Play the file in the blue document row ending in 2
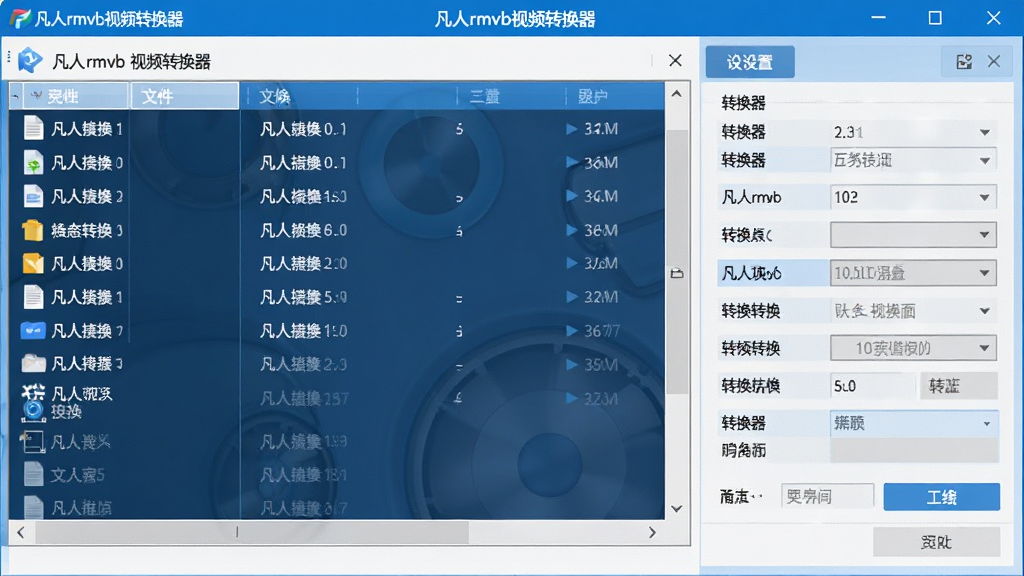This screenshot has width=1024, height=576. (x=571, y=195)
